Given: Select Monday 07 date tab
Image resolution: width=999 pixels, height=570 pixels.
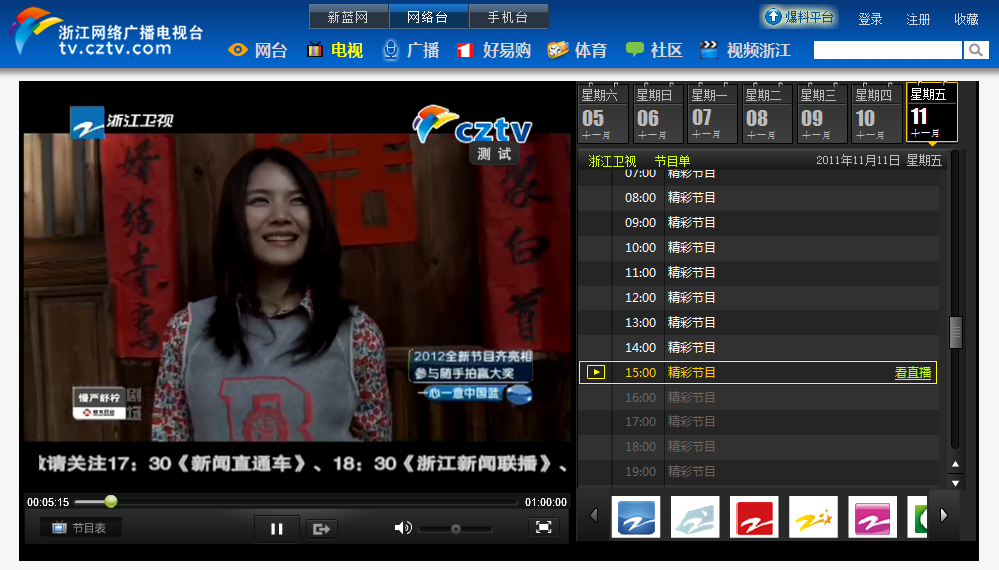Looking at the screenshot, I should (712, 113).
